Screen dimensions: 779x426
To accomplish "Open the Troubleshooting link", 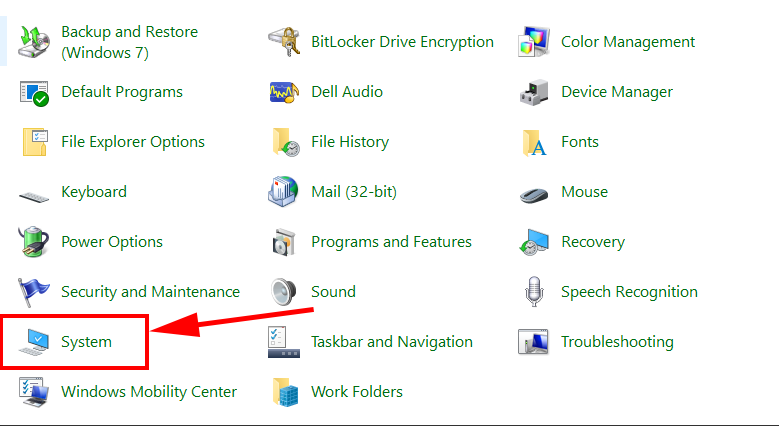I will pyautogui.click(x=617, y=342).
